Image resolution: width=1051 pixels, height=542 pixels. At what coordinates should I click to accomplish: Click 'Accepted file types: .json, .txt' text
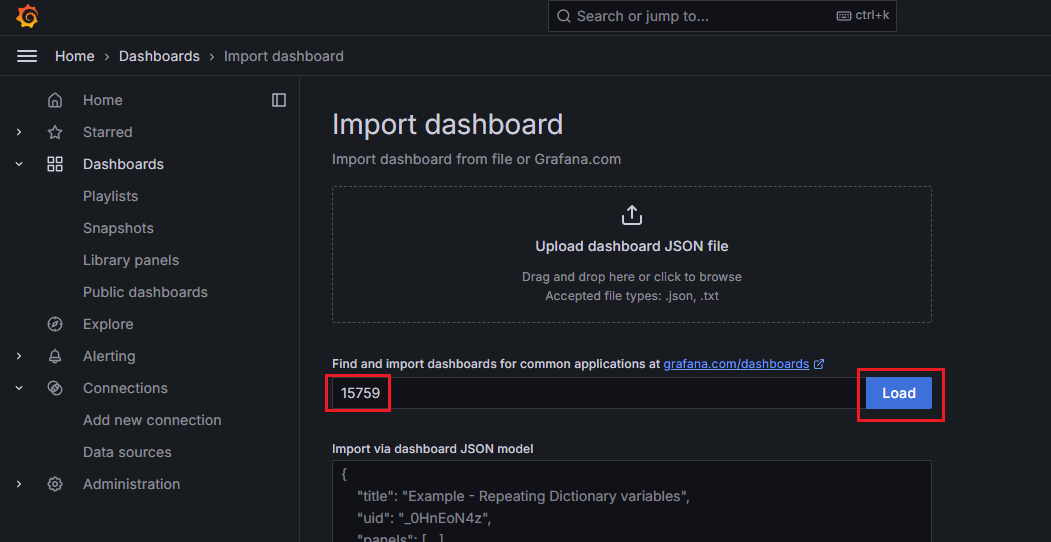(x=632, y=295)
